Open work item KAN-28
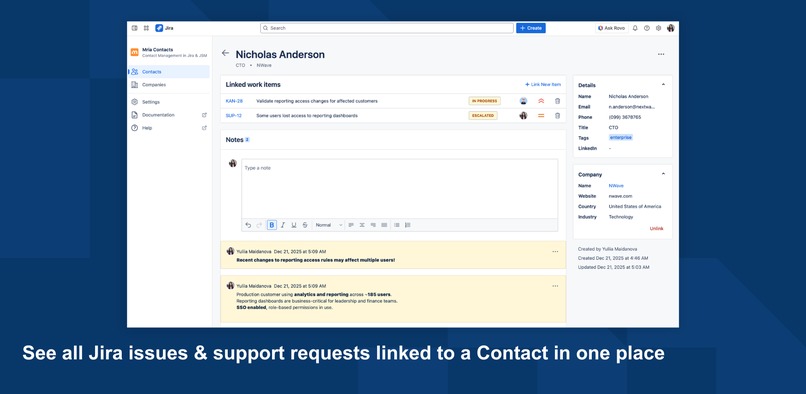 (234, 101)
